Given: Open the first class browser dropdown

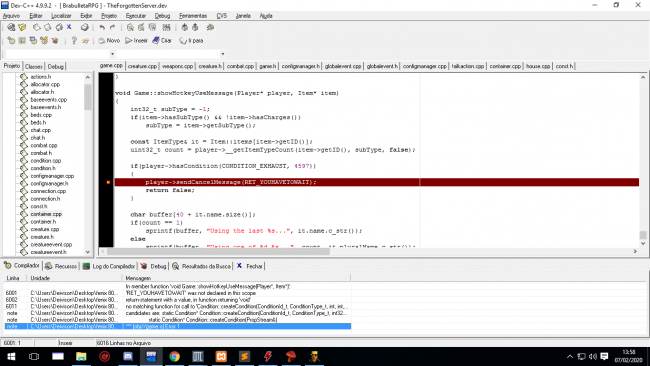Looking at the screenshot, I should point(112,54).
